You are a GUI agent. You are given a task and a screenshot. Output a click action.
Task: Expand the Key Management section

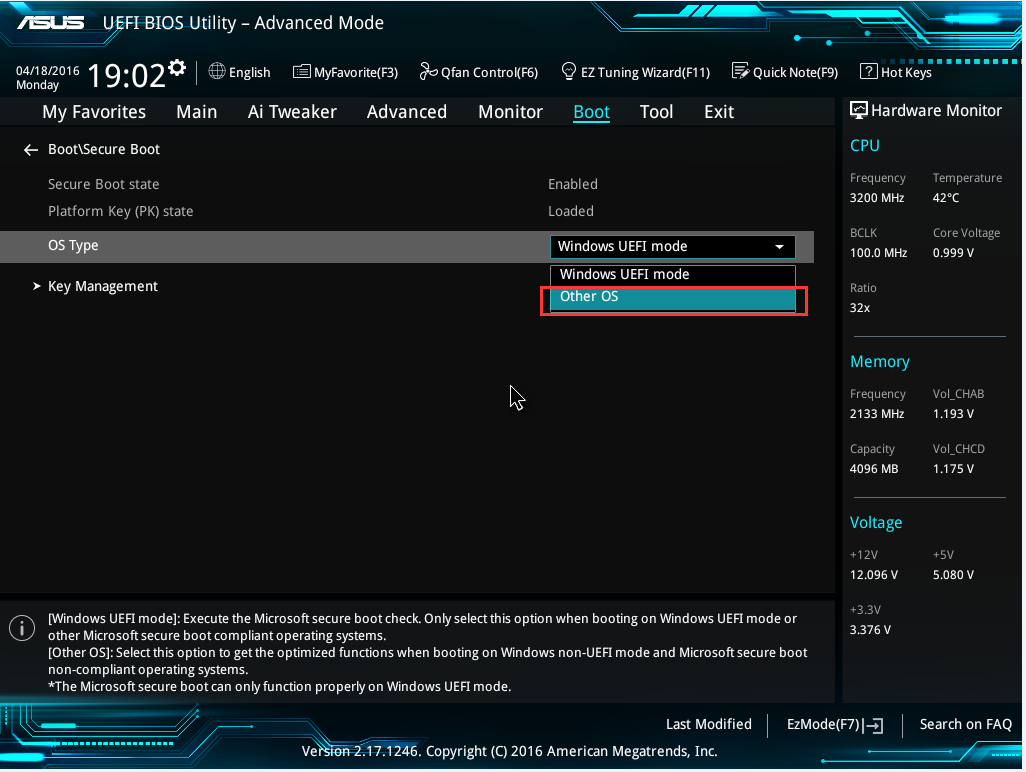[102, 286]
